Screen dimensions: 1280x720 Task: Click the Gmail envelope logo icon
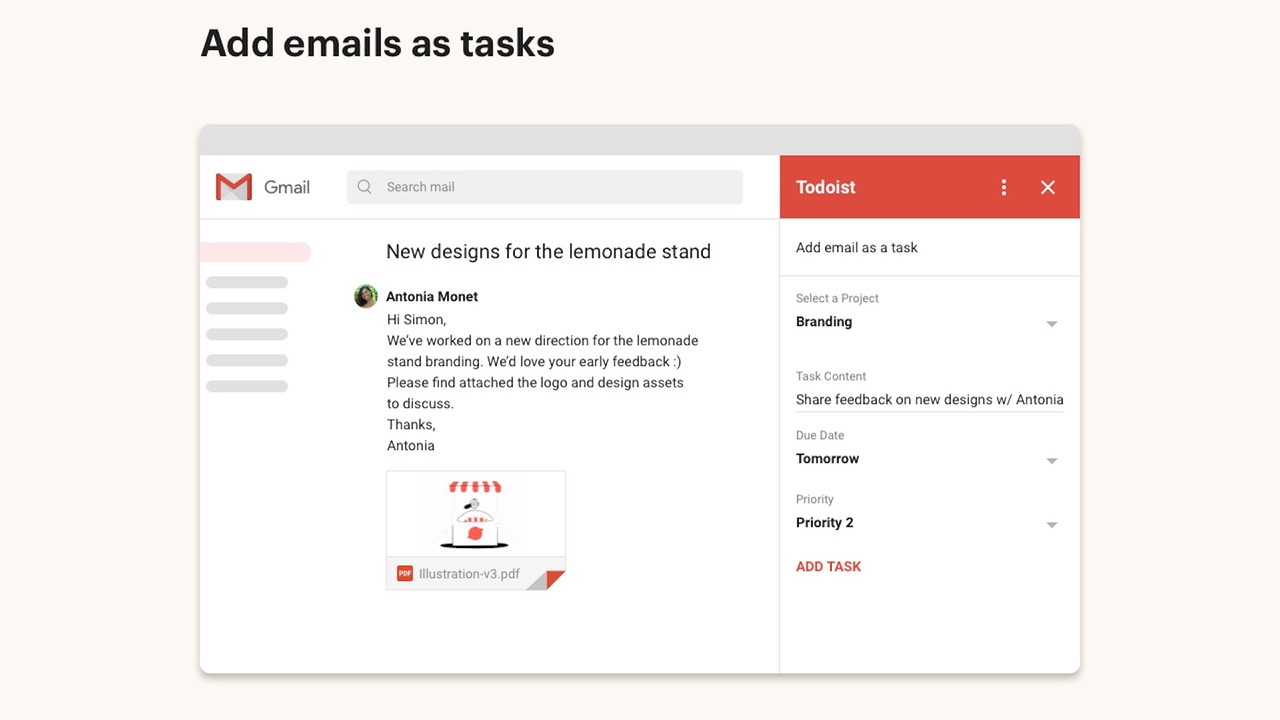[x=234, y=187]
